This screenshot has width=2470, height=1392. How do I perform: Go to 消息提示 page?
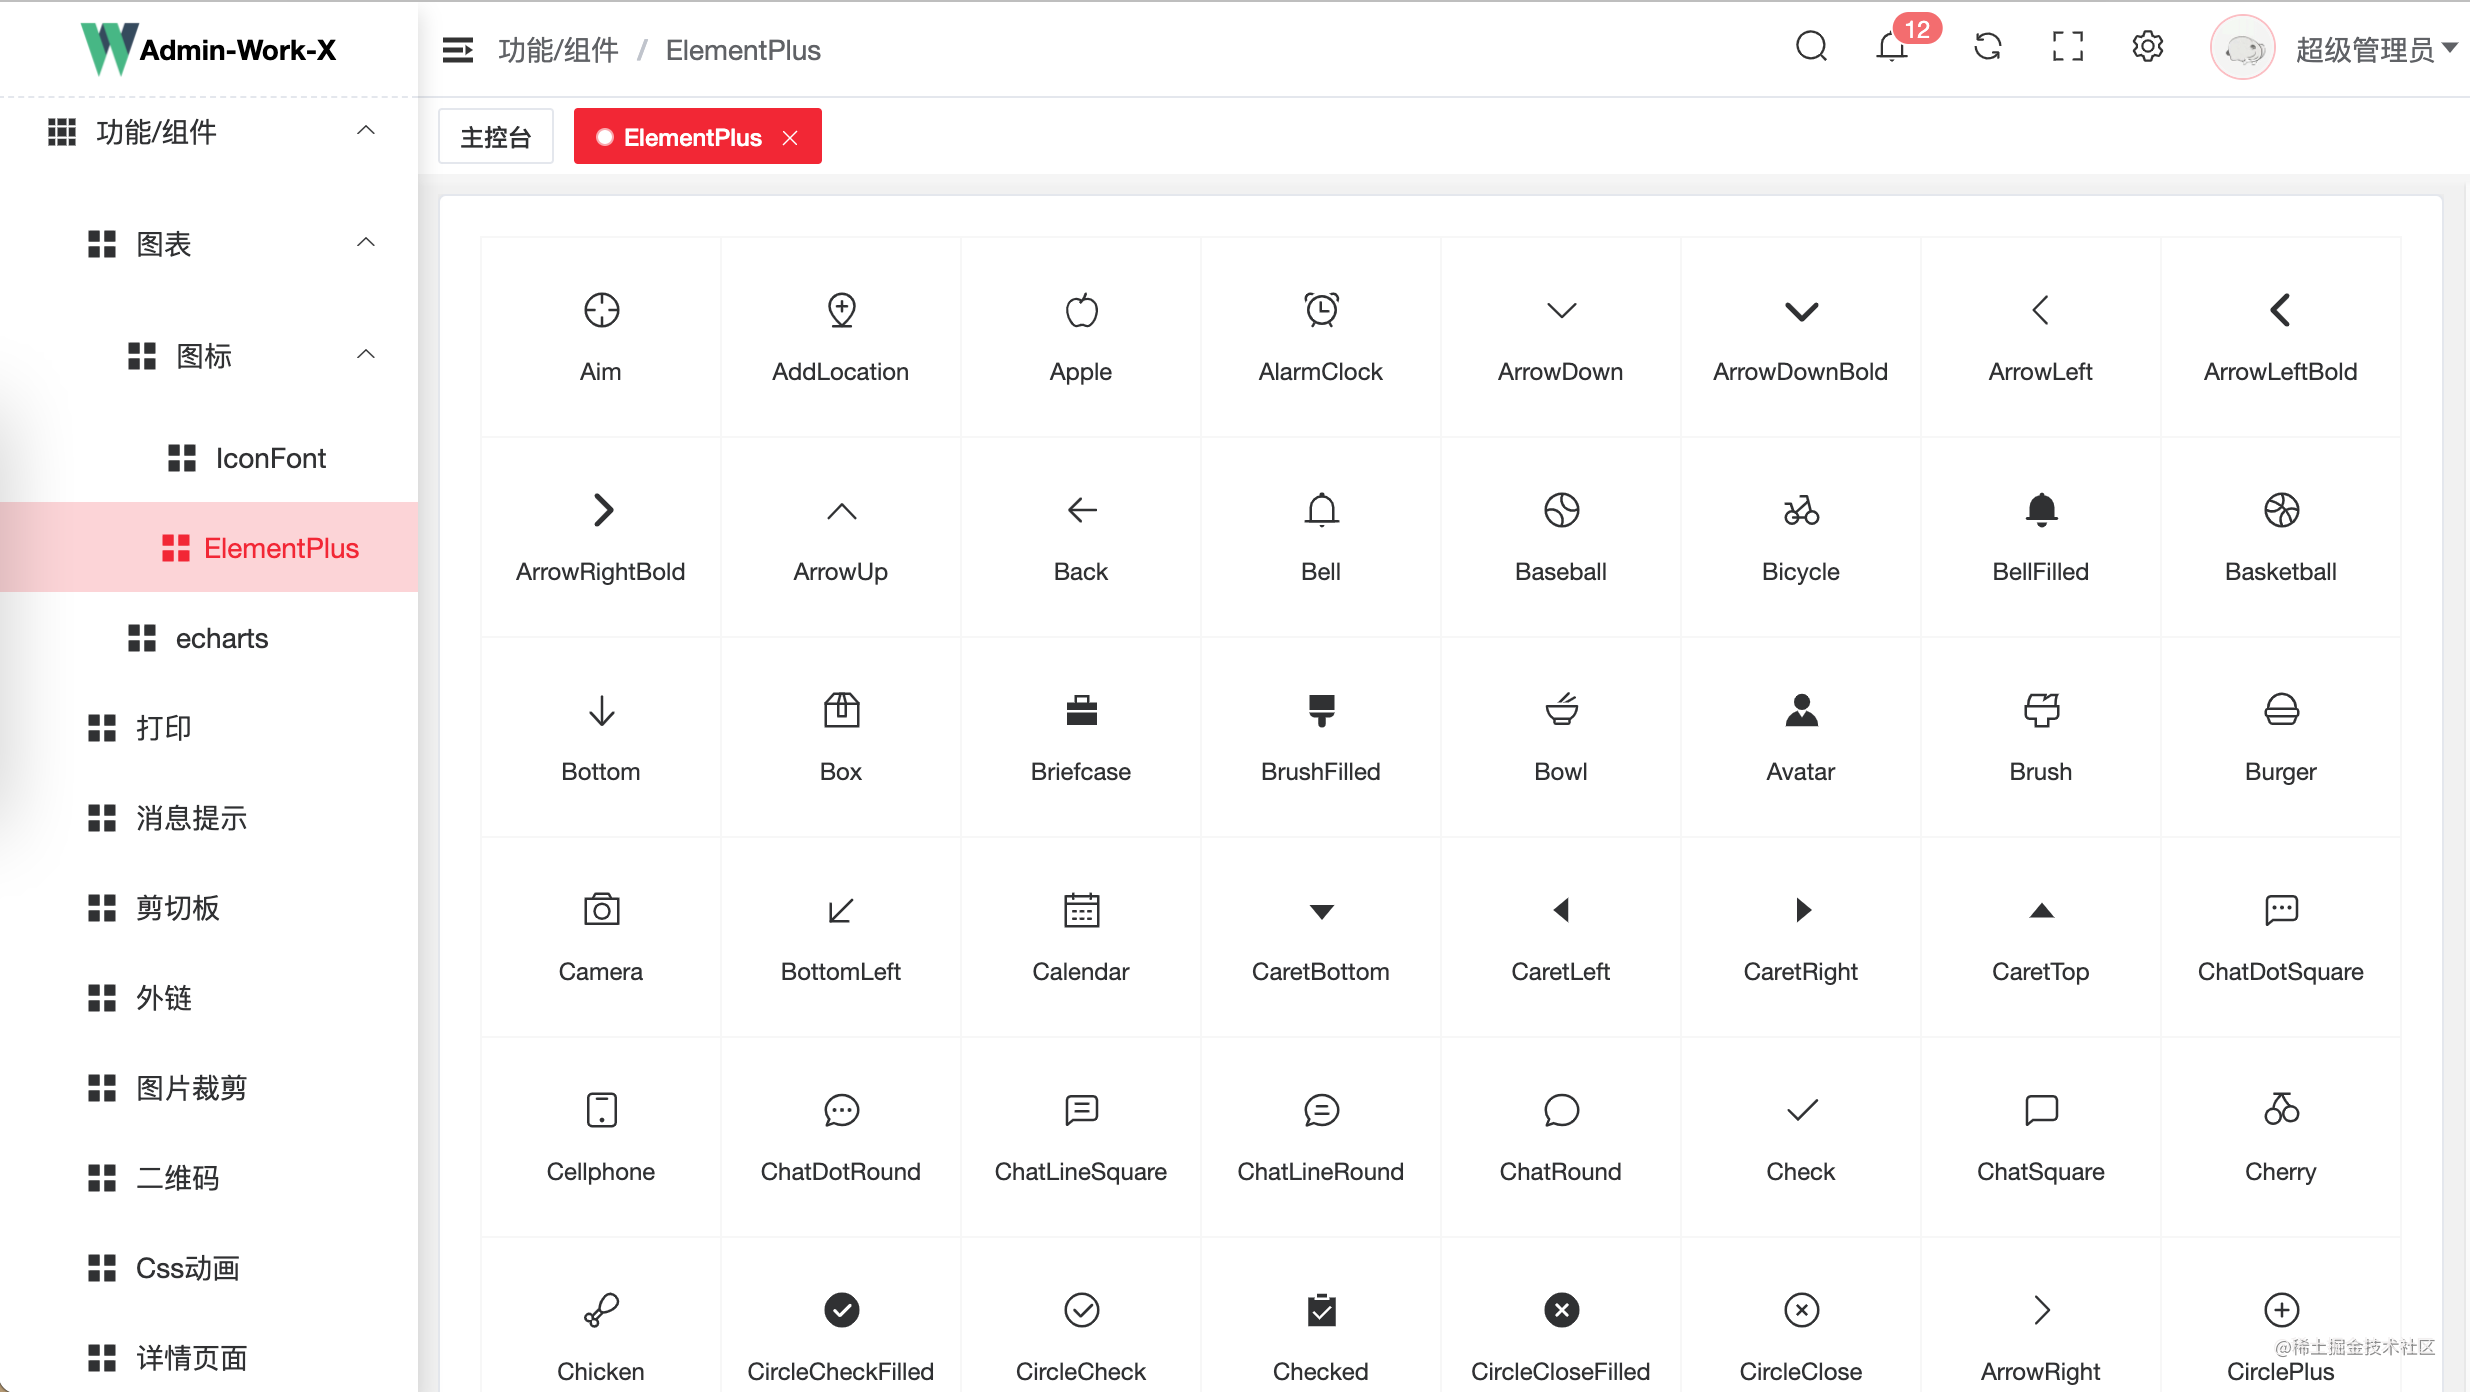pos(209,818)
